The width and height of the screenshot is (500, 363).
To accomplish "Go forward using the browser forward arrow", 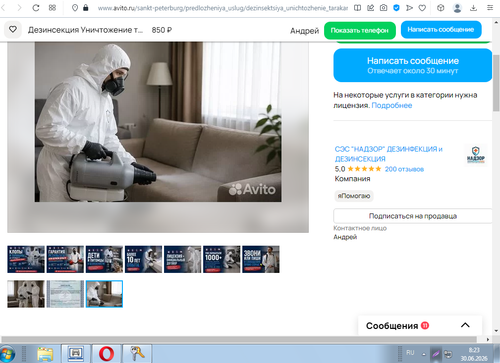I will [x=19, y=8].
